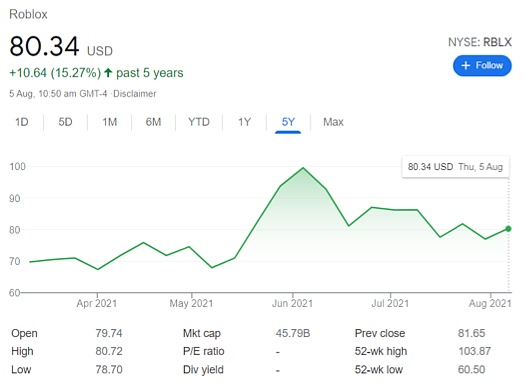Show the Max range chart
Viewport: 529px width, 389px height.
click(333, 122)
